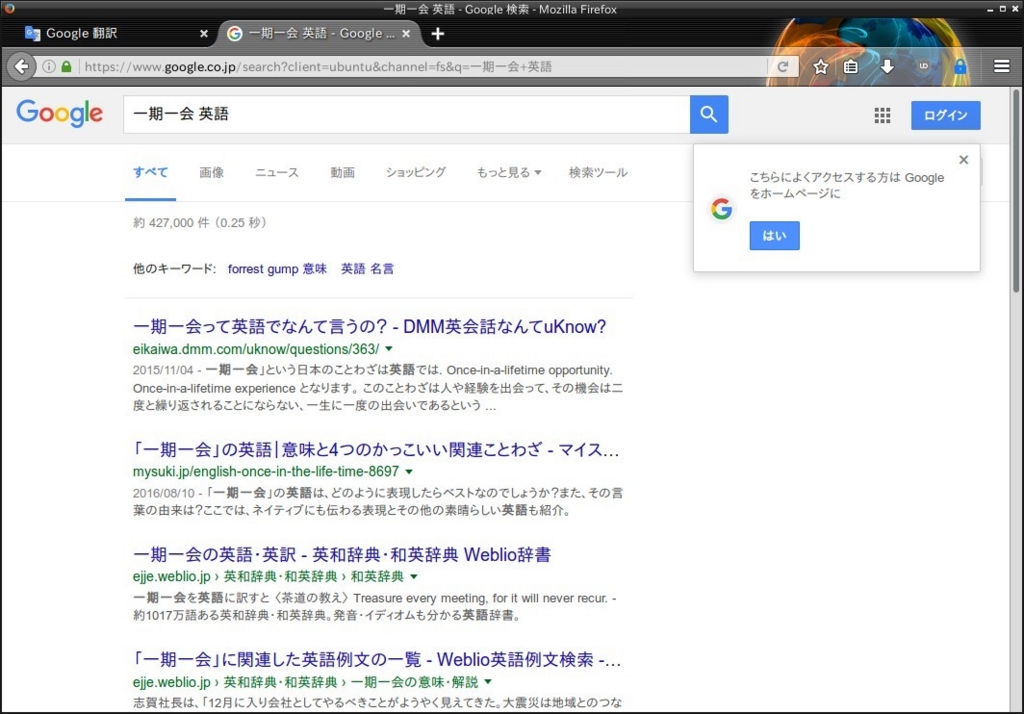Open 検索ツール options
1024x714 pixels.
coord(598,172)
